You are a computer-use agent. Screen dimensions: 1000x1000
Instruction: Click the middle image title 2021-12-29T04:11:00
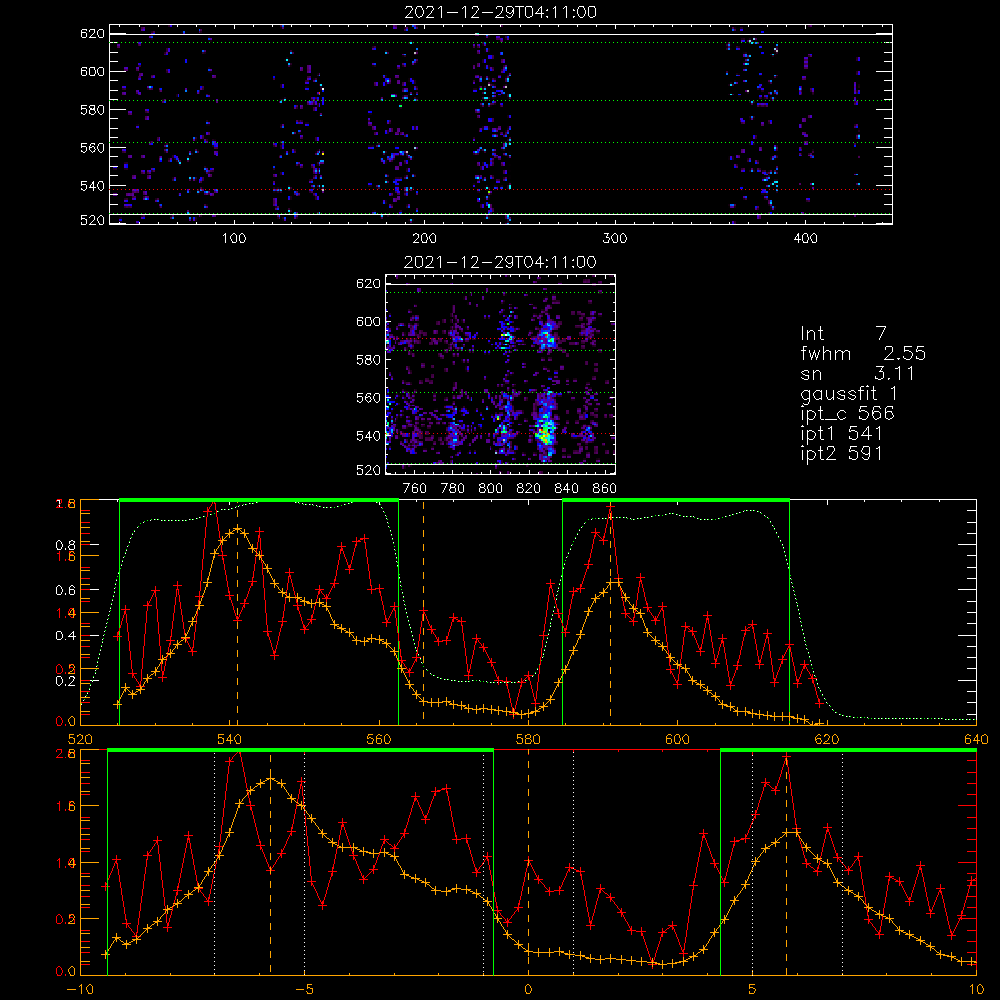[501, 262]
